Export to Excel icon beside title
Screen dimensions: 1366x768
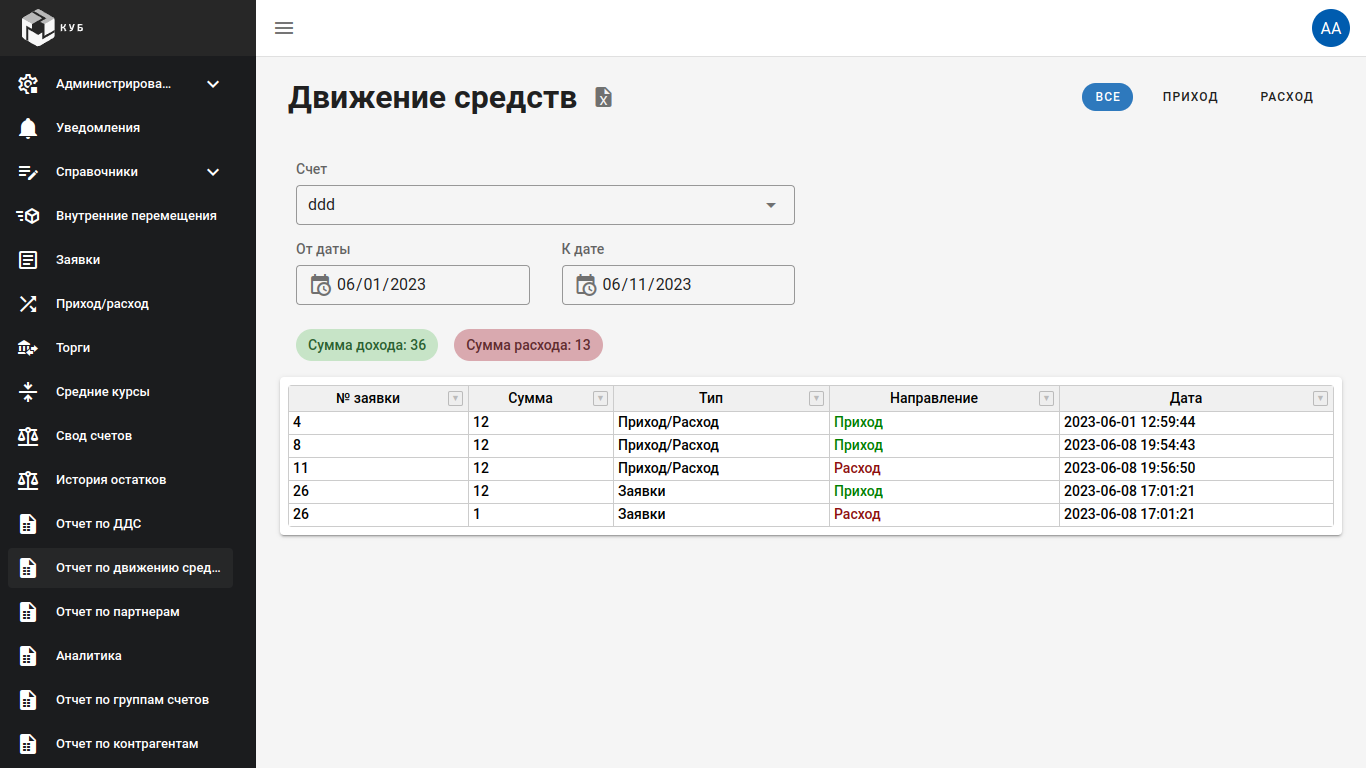[603, 97]
